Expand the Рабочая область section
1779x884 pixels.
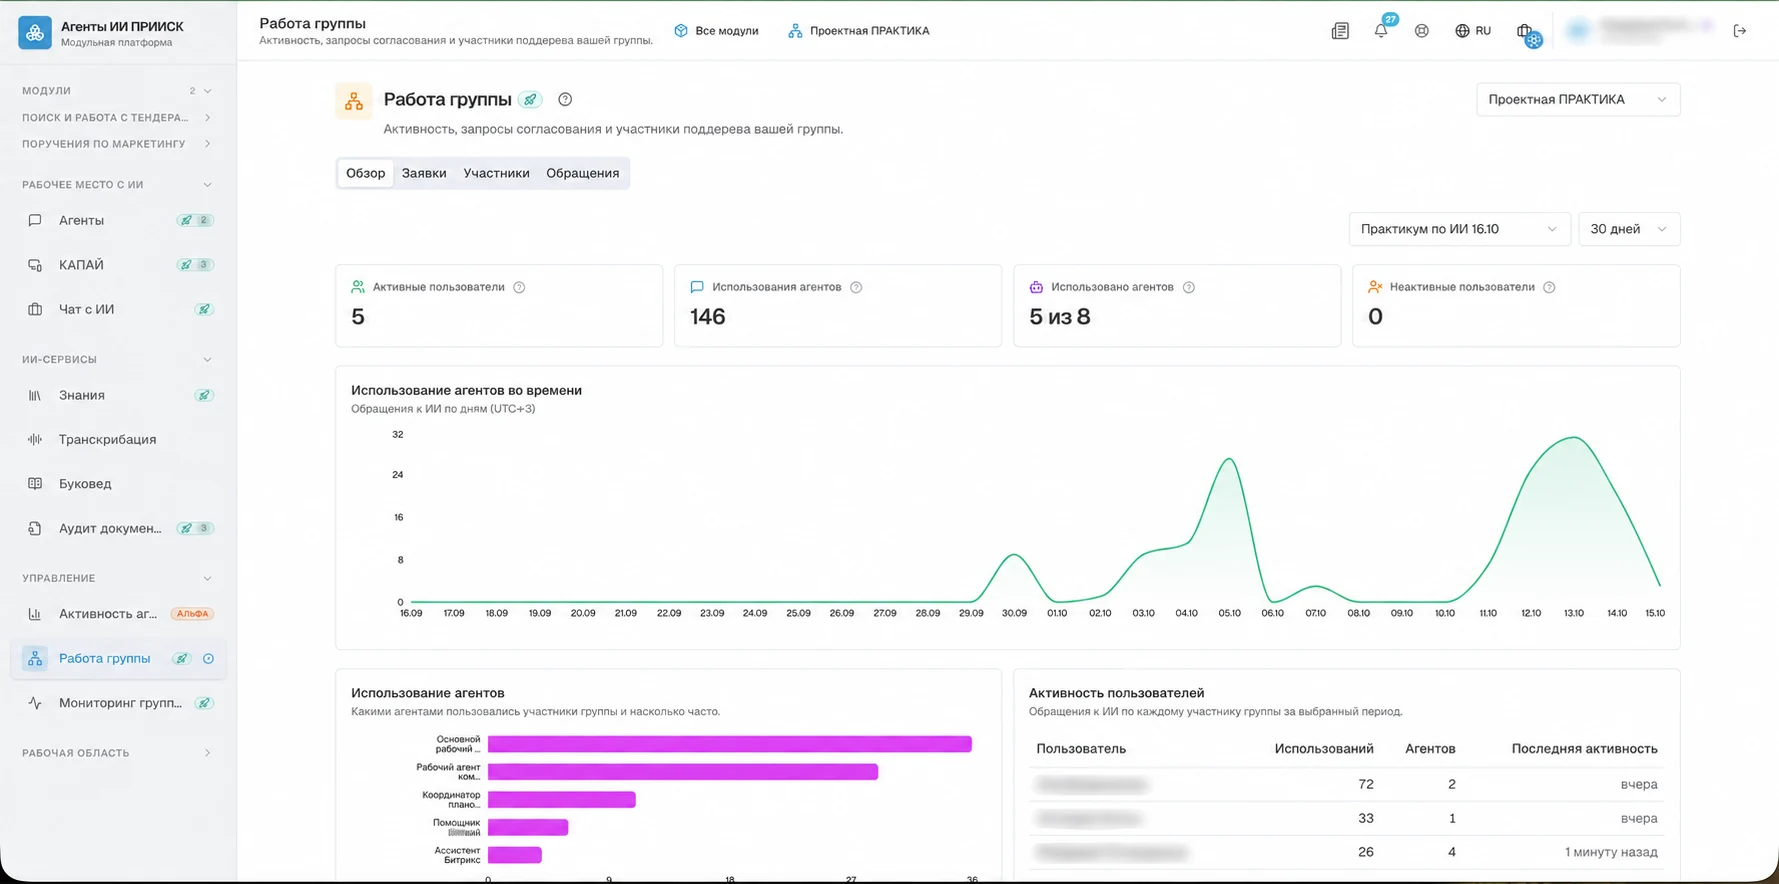point(118,753)
